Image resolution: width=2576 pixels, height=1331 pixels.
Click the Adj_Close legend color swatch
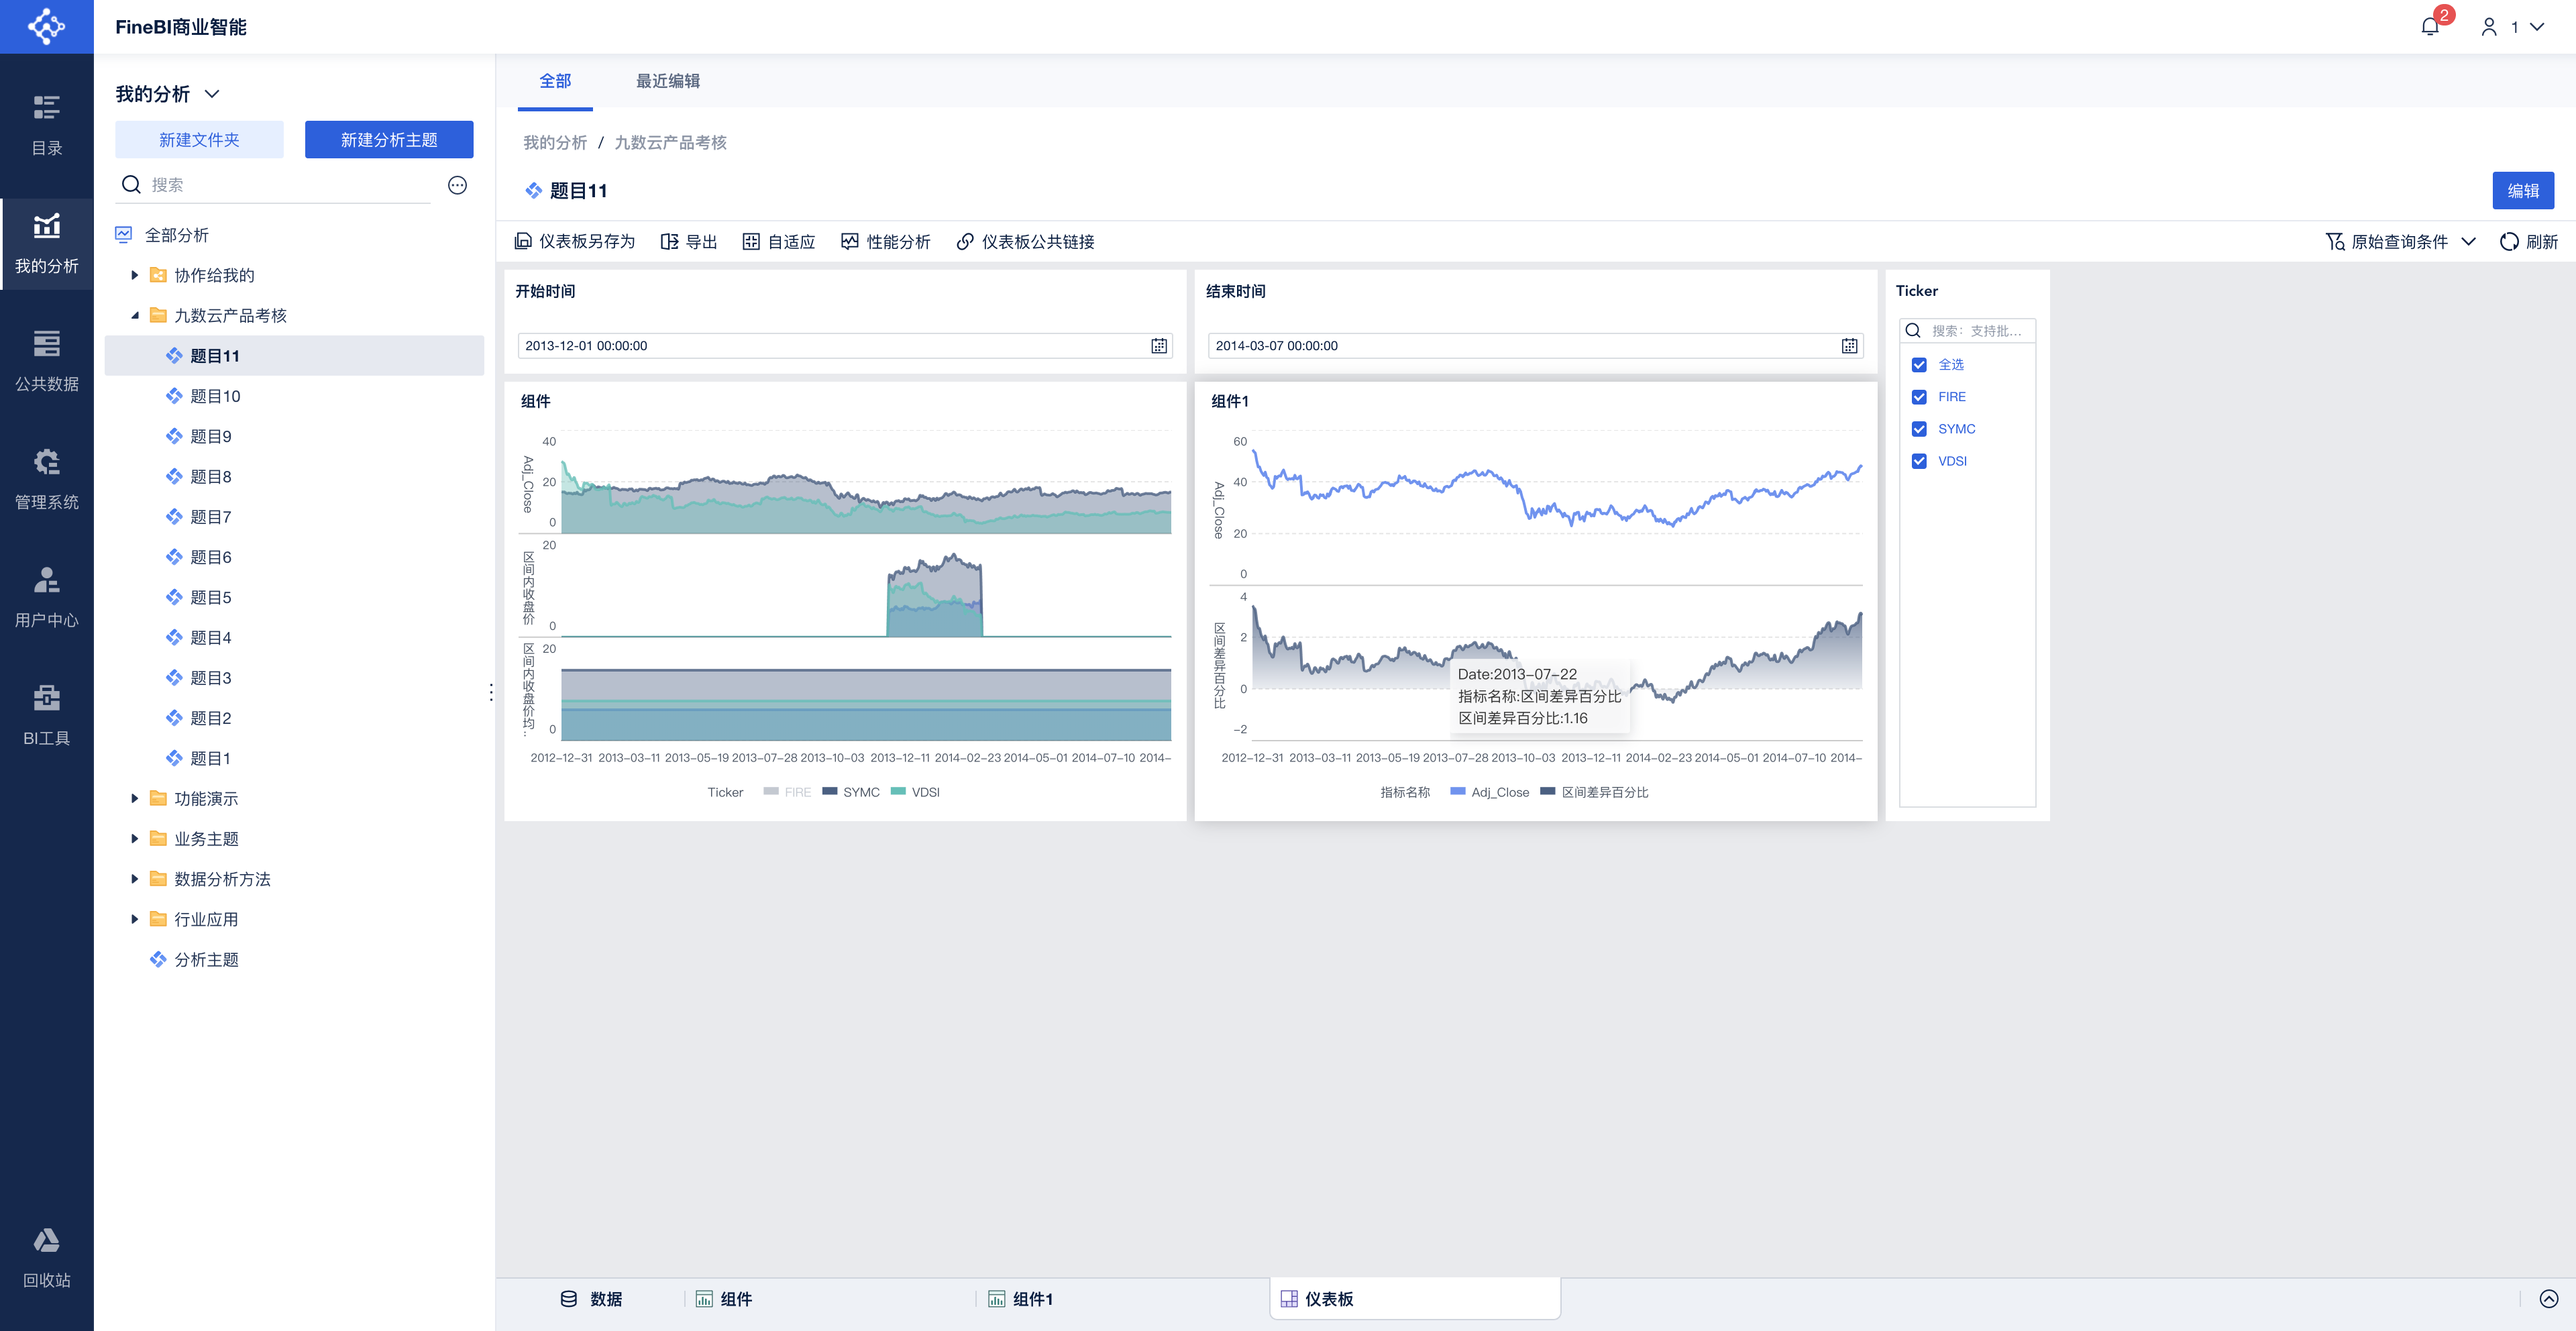pyautogui.click(x=1457, y=791)
